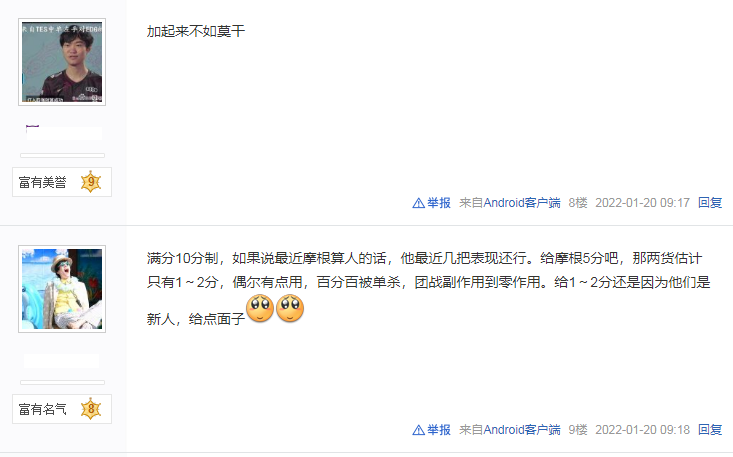This screenshot has height=457, width=733.
Task: Click 举报 link on the 8楼 post
Action: [x=438, y=203]
